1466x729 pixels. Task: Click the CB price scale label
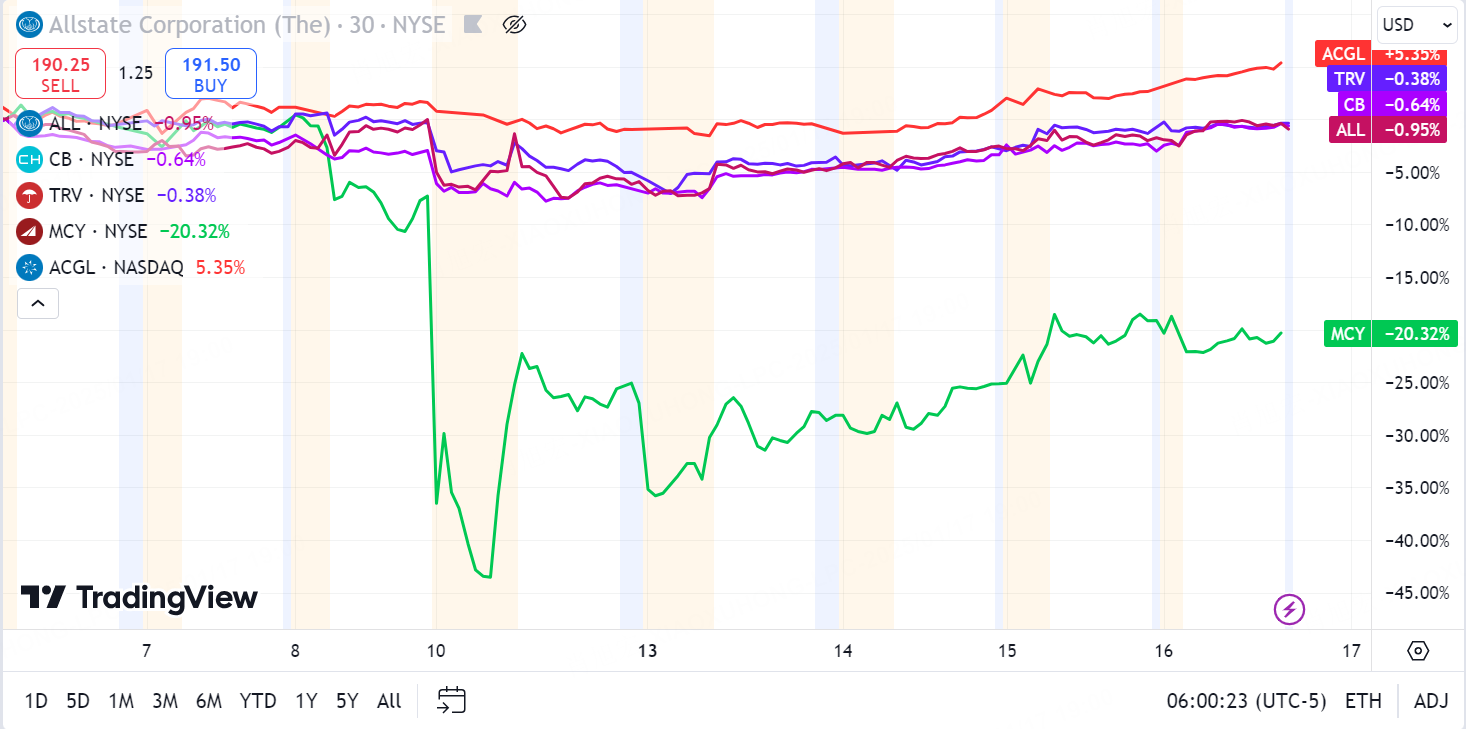(x=1393, y=105)
